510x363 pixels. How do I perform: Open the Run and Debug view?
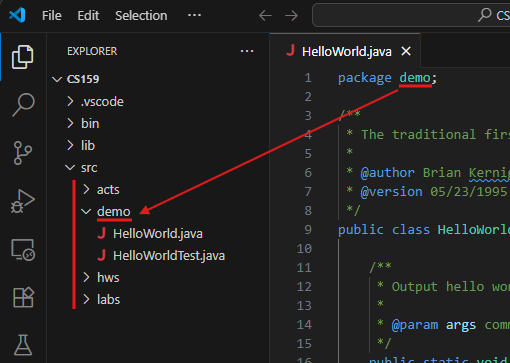click(23, 201)
